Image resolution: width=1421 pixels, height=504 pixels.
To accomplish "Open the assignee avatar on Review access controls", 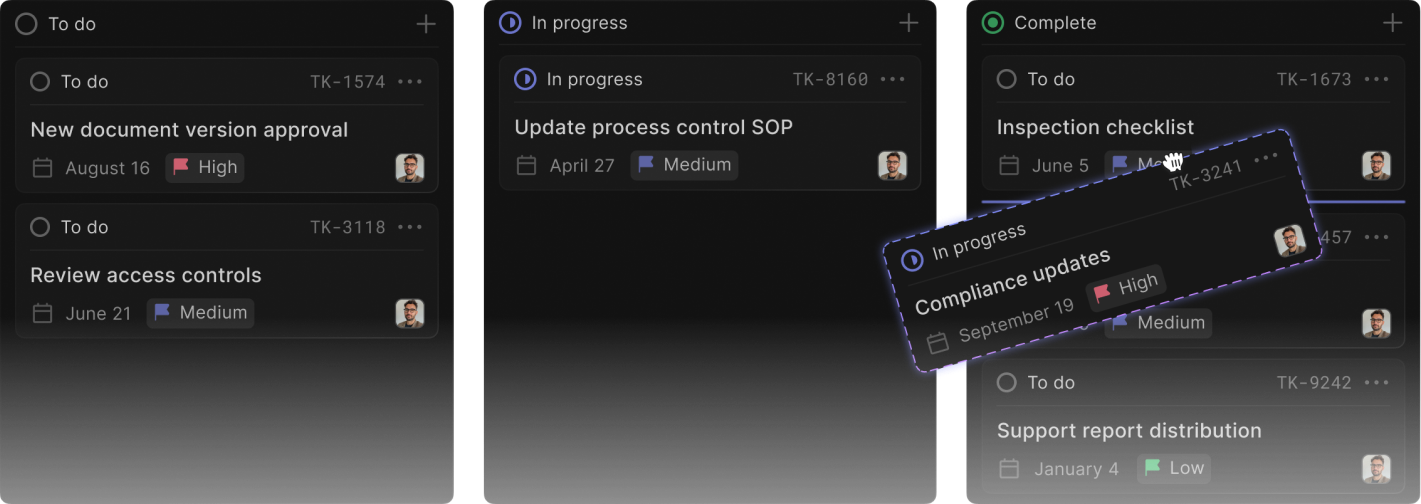I will click(409, 314).
